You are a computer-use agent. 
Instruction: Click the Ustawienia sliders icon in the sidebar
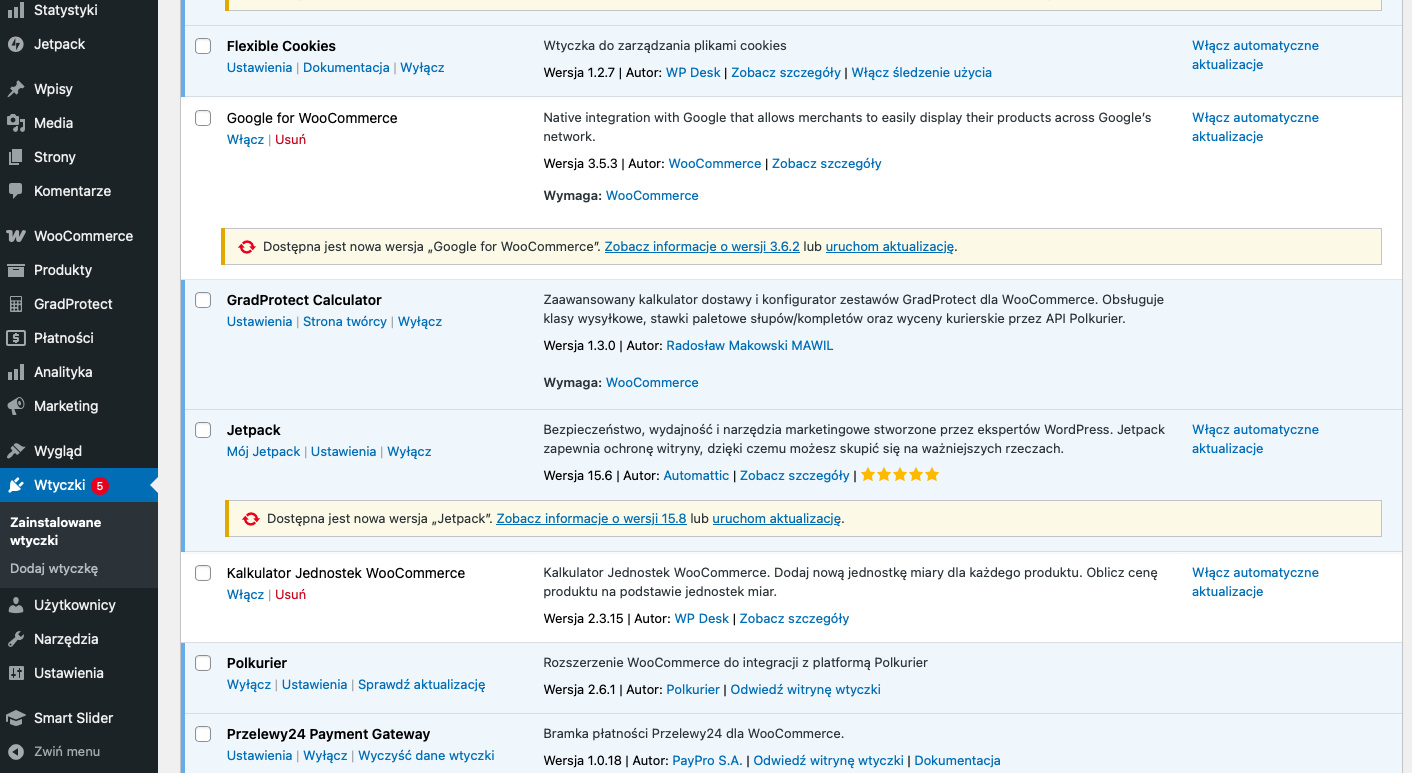(x=16, y=673)
